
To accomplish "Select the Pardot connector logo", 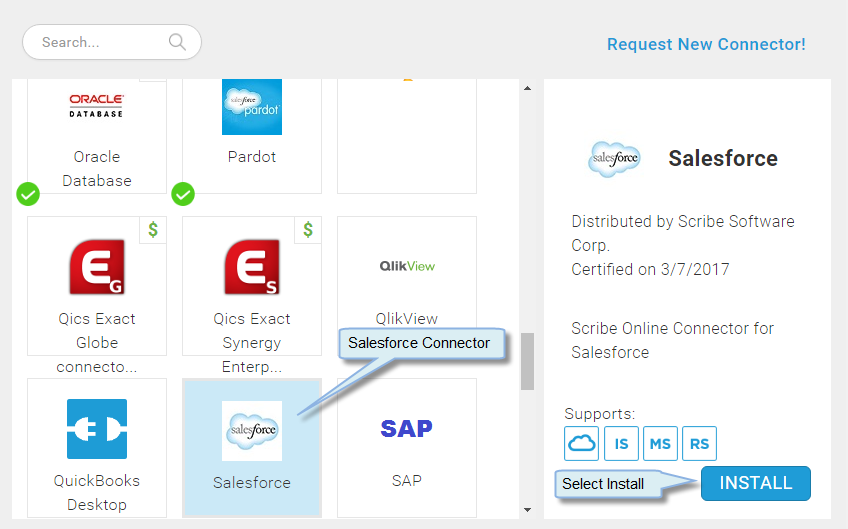I will point(252,107).
